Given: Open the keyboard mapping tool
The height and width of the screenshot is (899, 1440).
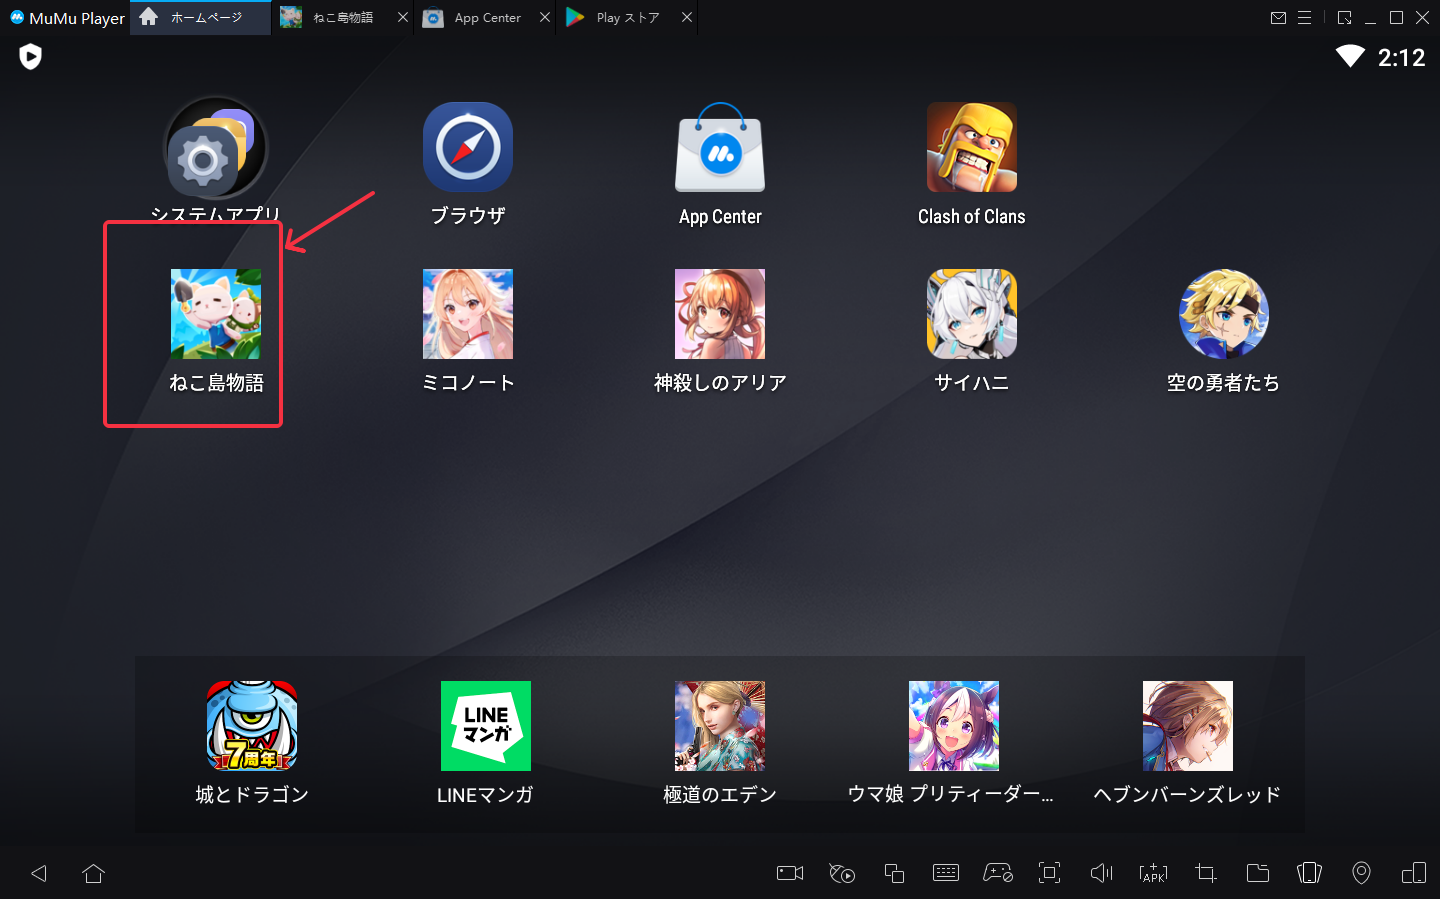Looking at the screenshot, I should 946,873.
